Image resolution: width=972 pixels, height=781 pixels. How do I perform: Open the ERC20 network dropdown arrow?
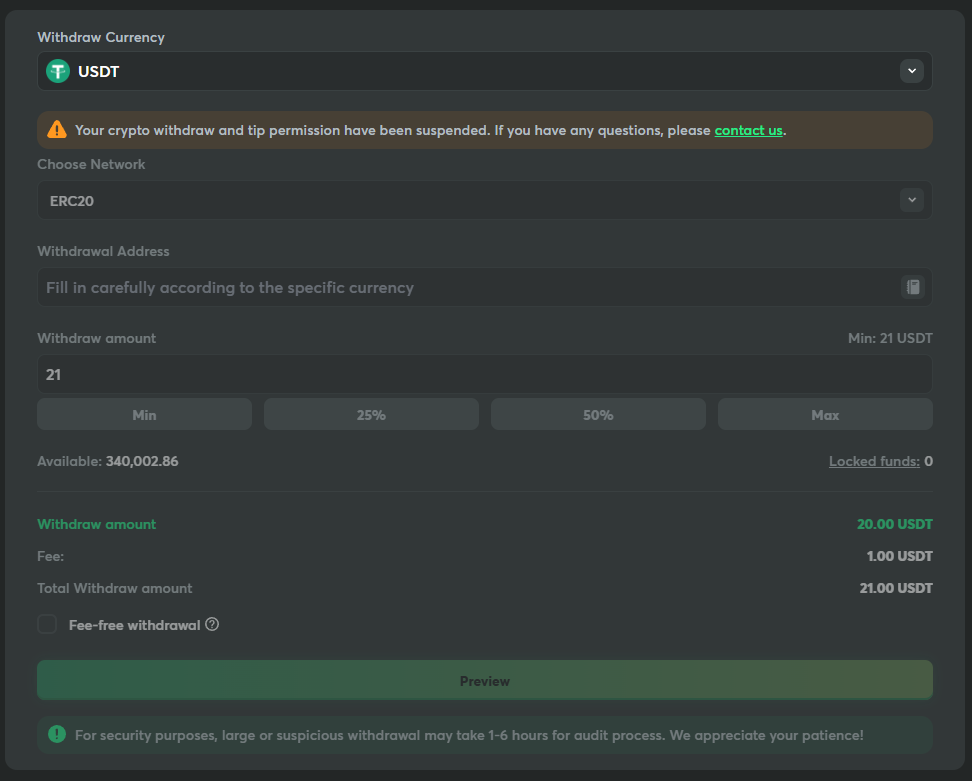pos(911,200)
